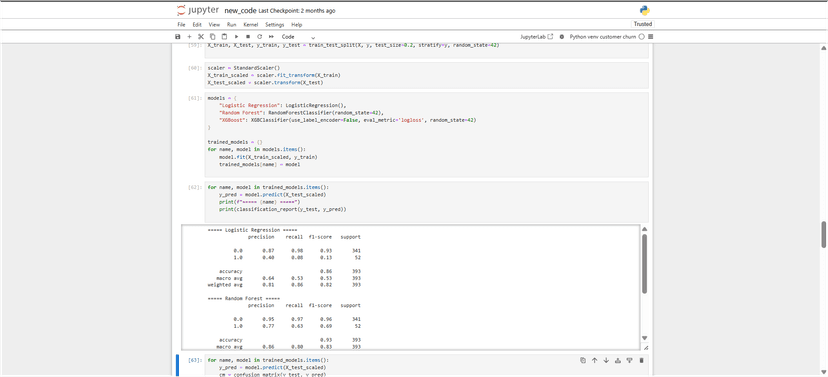Screen dimensions: 828x377
Task: Move cell 63 down with arrow icon
Action: click(x=606, y=360)
